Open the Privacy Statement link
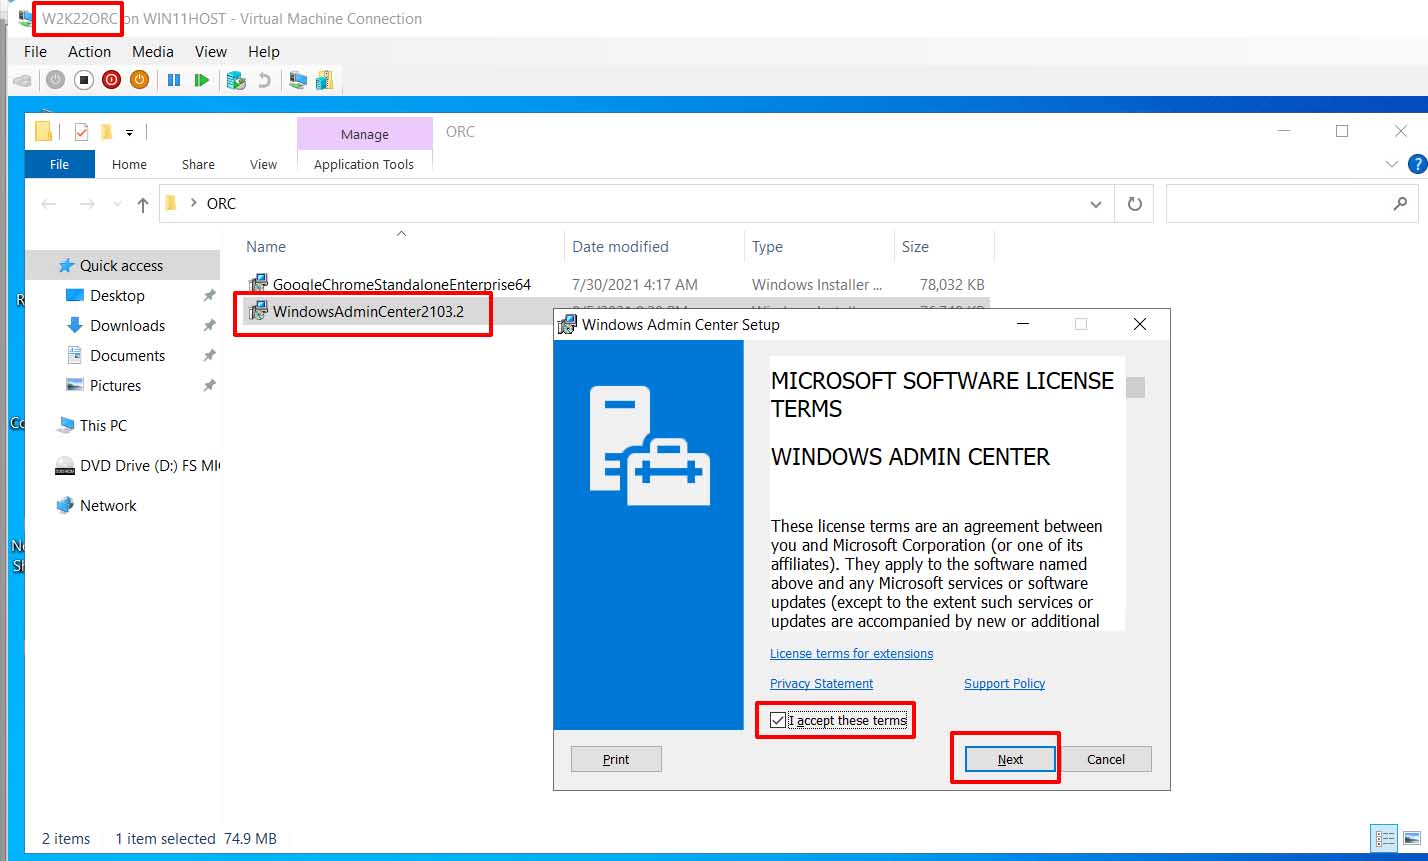 tap(821, 684)
